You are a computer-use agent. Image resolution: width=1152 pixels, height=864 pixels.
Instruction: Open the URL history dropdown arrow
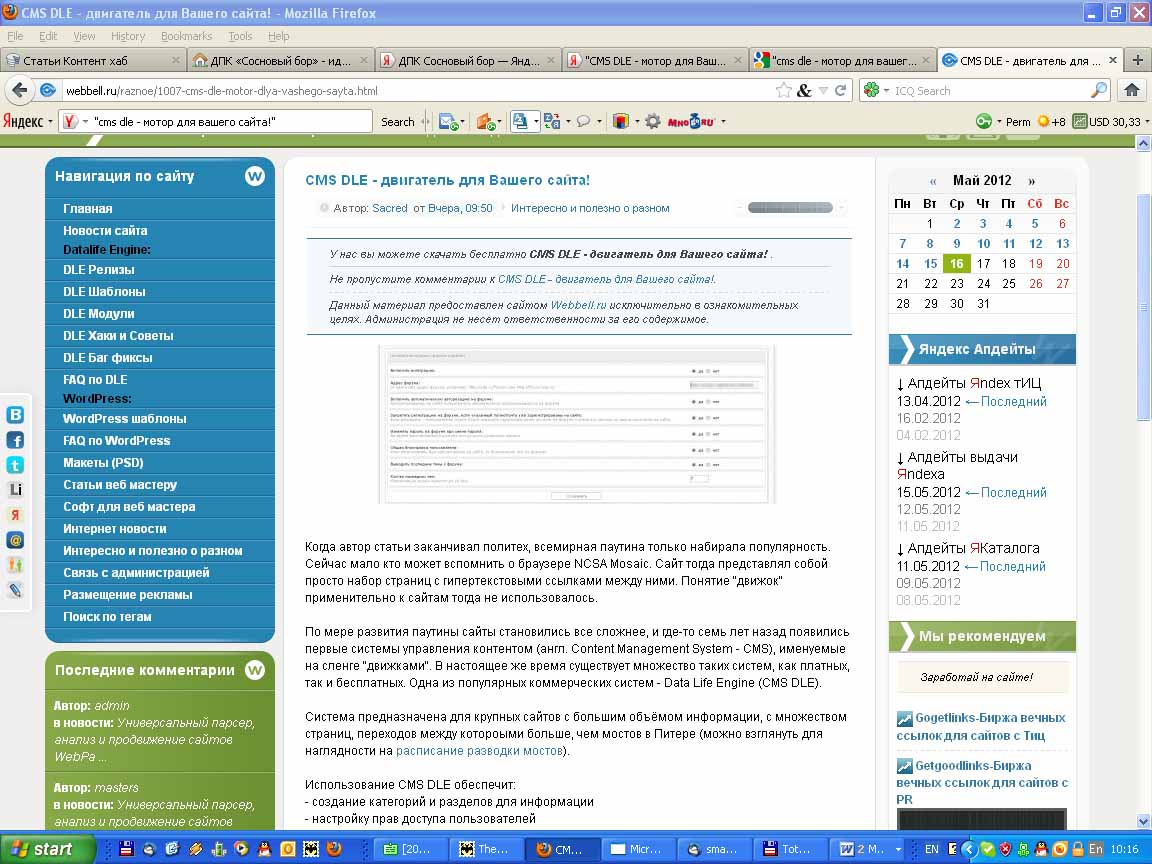coord(823,90)
